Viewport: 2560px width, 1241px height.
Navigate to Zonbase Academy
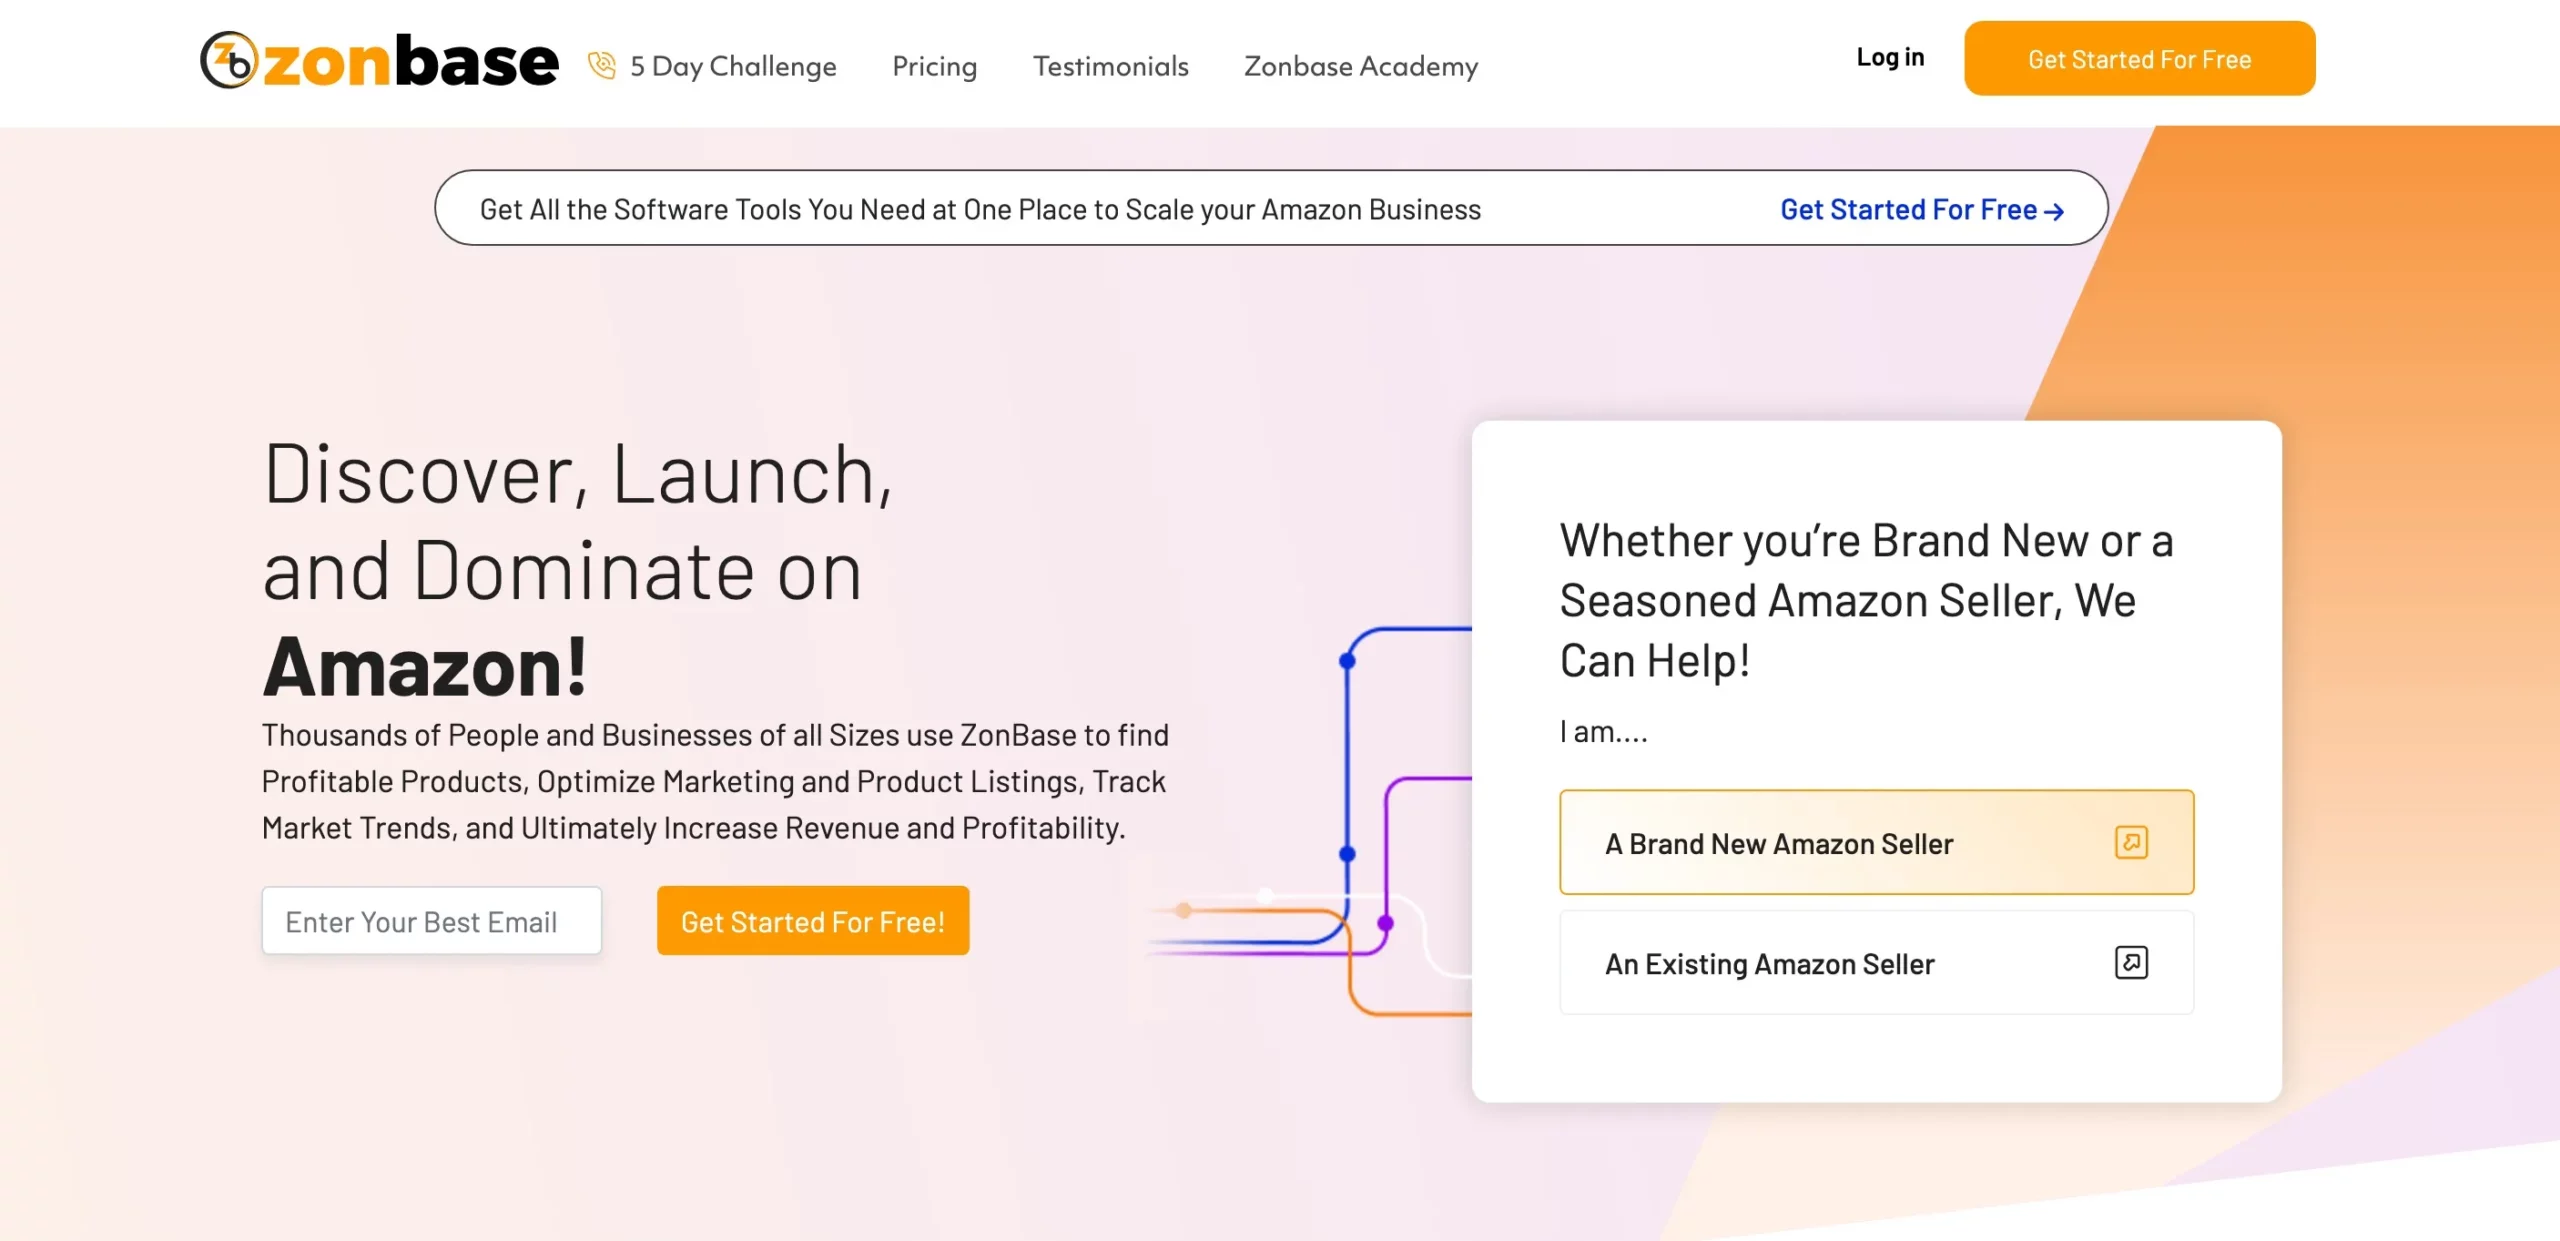click(x=1359, y=66)
